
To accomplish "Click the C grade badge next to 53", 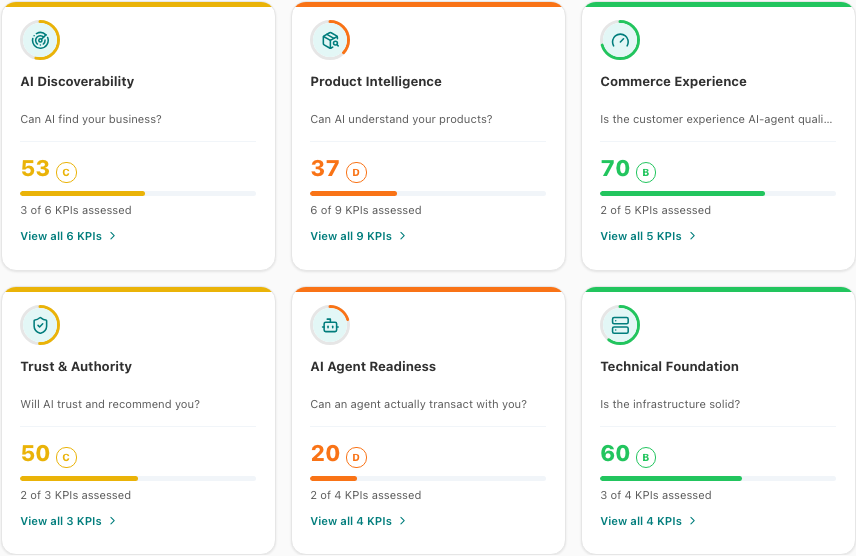I will tap(66, 173).
